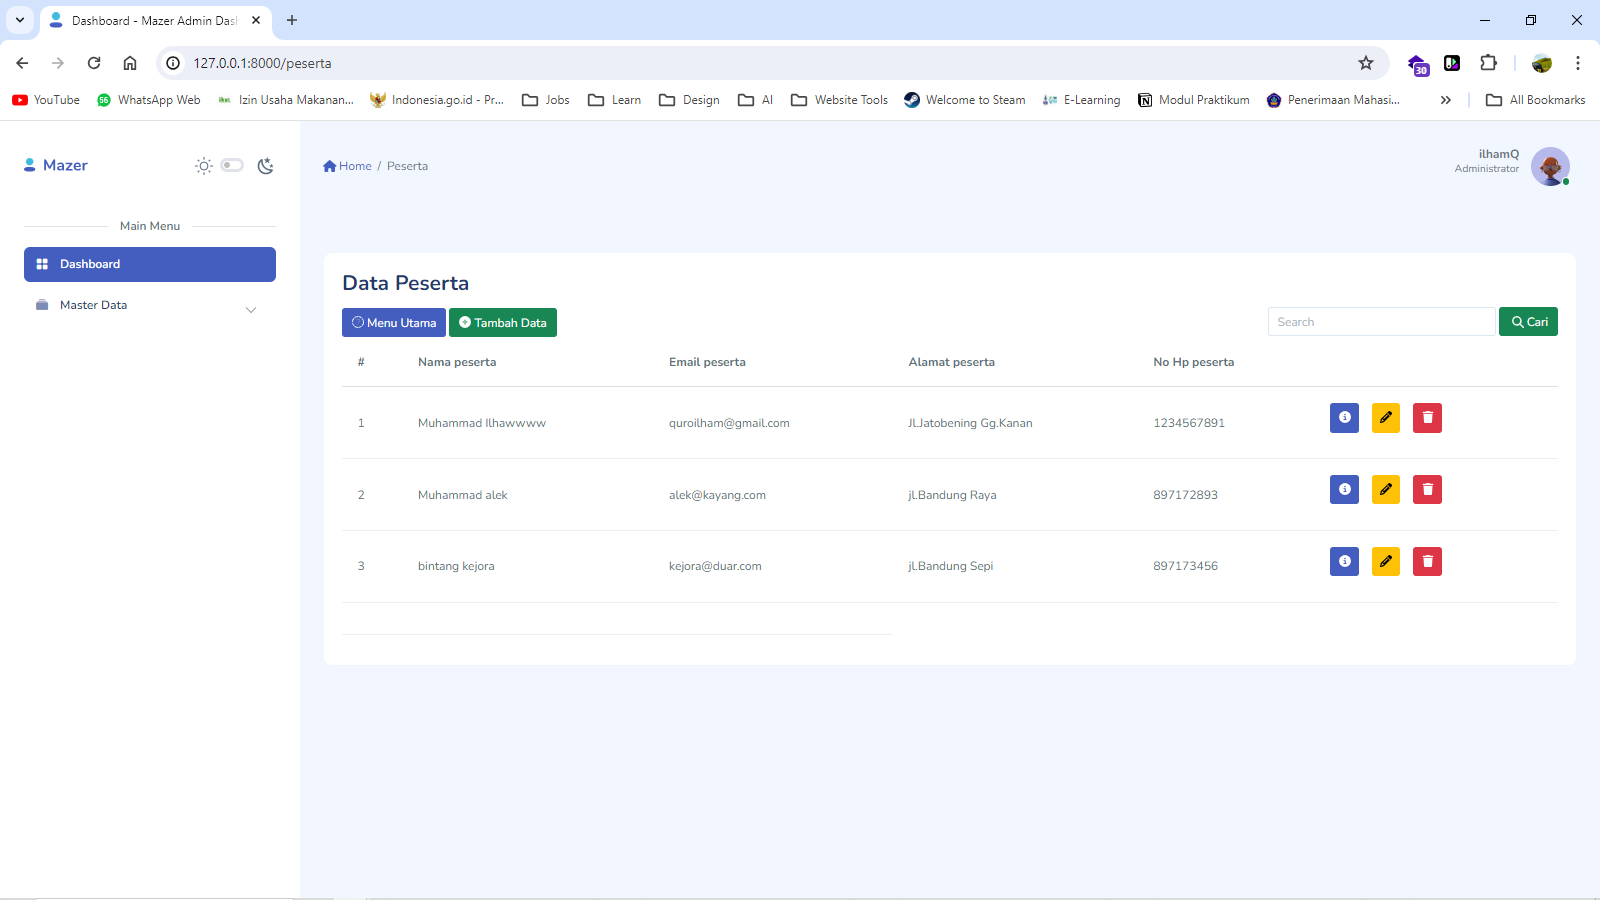Click the Search input field
1600x900 pixels.
(x=1381, y=322)
